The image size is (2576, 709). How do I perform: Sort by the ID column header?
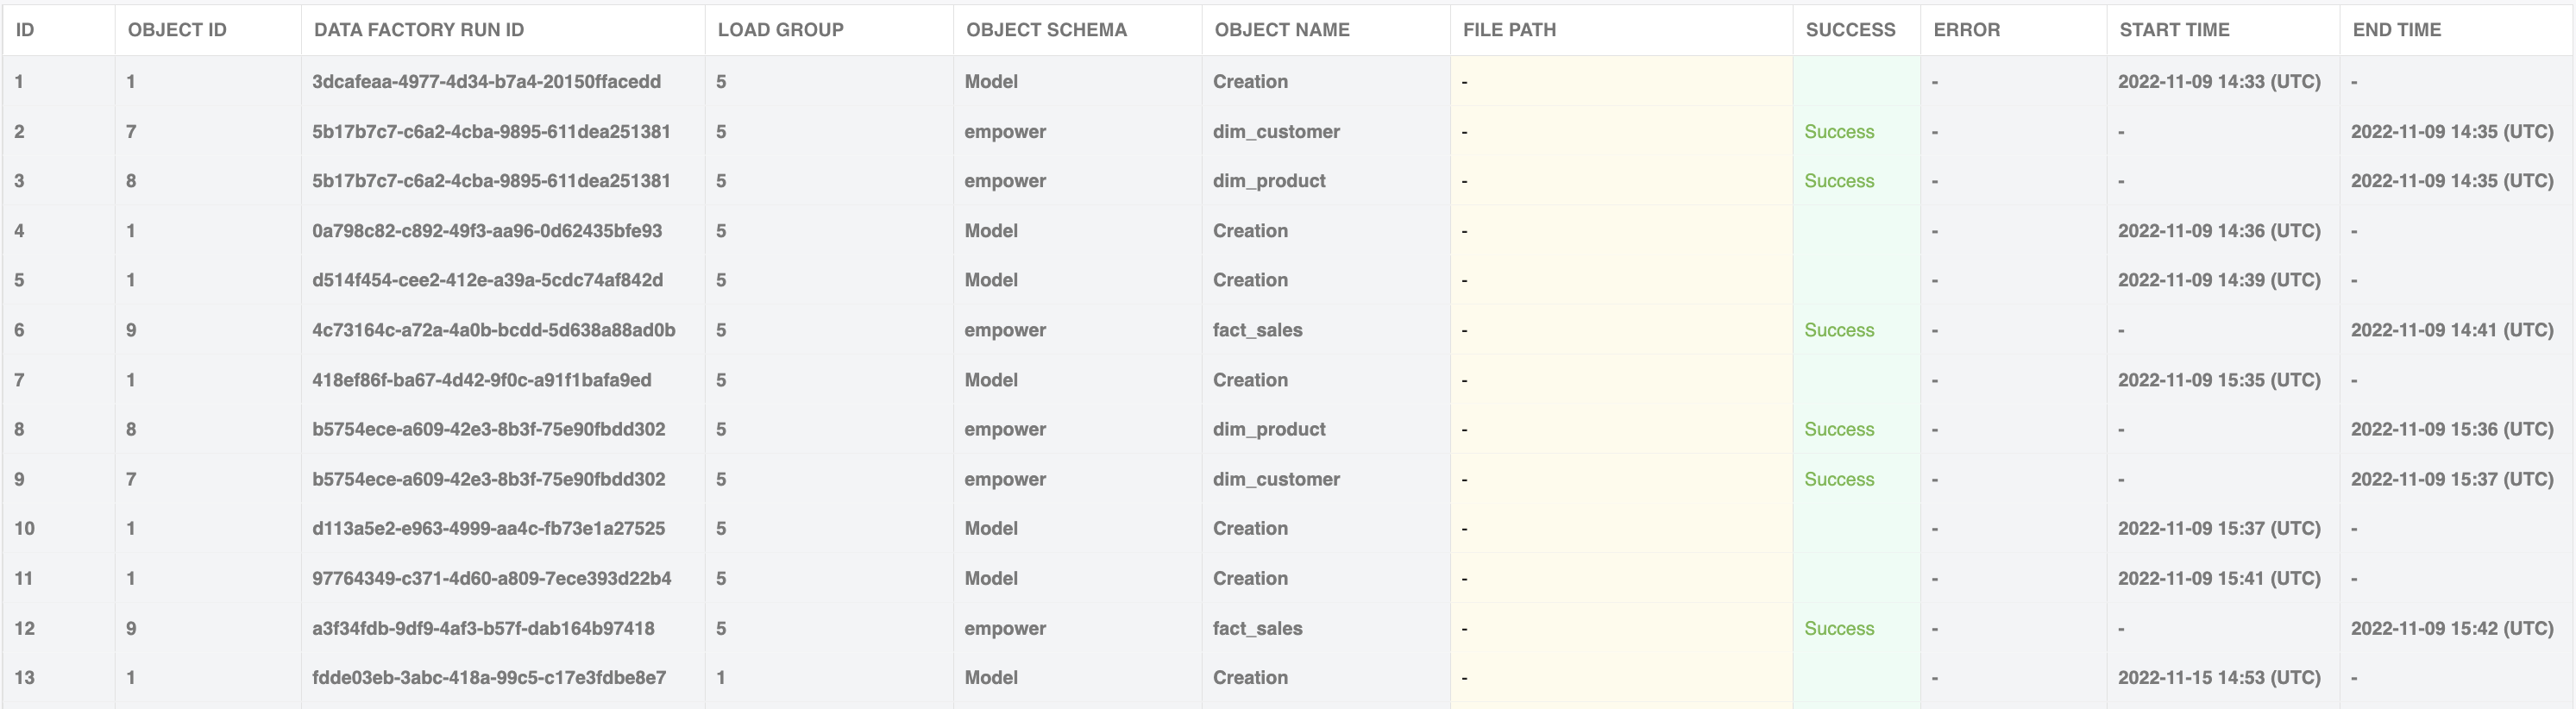click(x=25, y=30)
